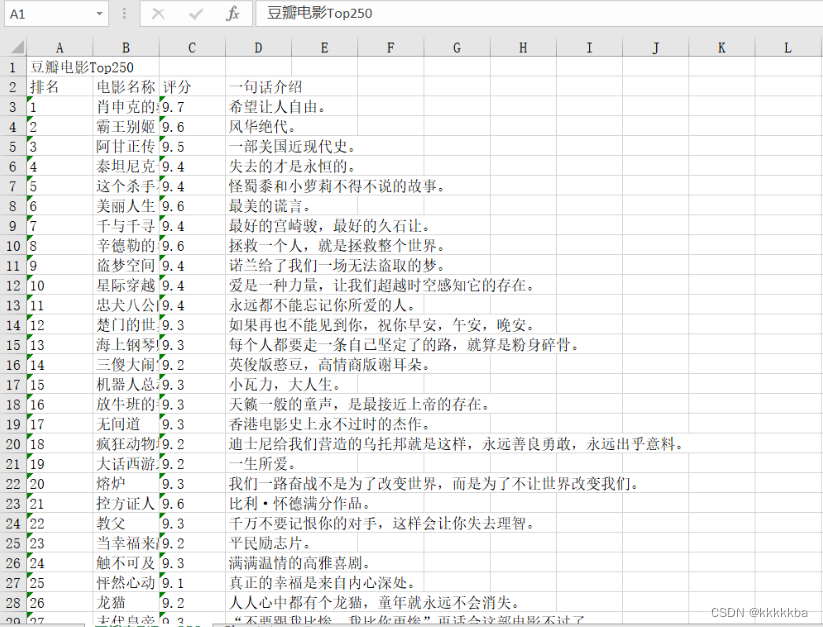Viewport: 823px width, 627px height.
Task: Click the 排名 header cell
Action: click(60, 87)
